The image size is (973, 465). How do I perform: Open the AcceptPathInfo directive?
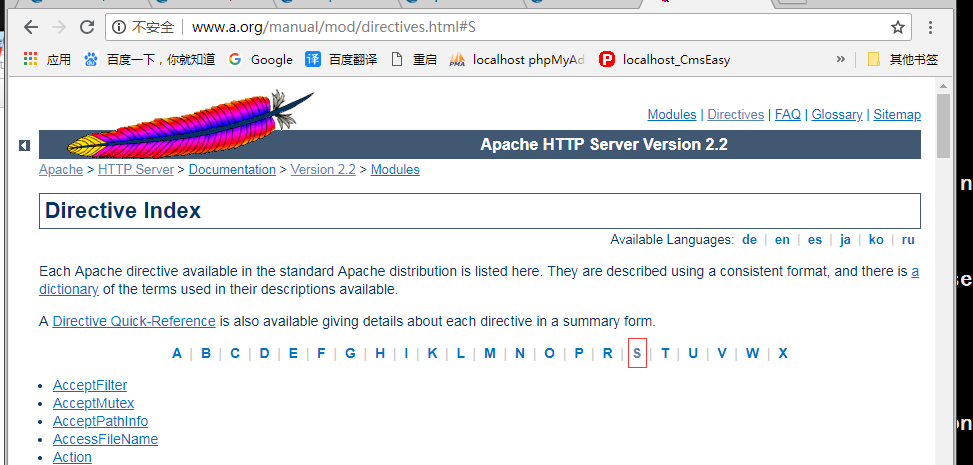tap(101, 422)
